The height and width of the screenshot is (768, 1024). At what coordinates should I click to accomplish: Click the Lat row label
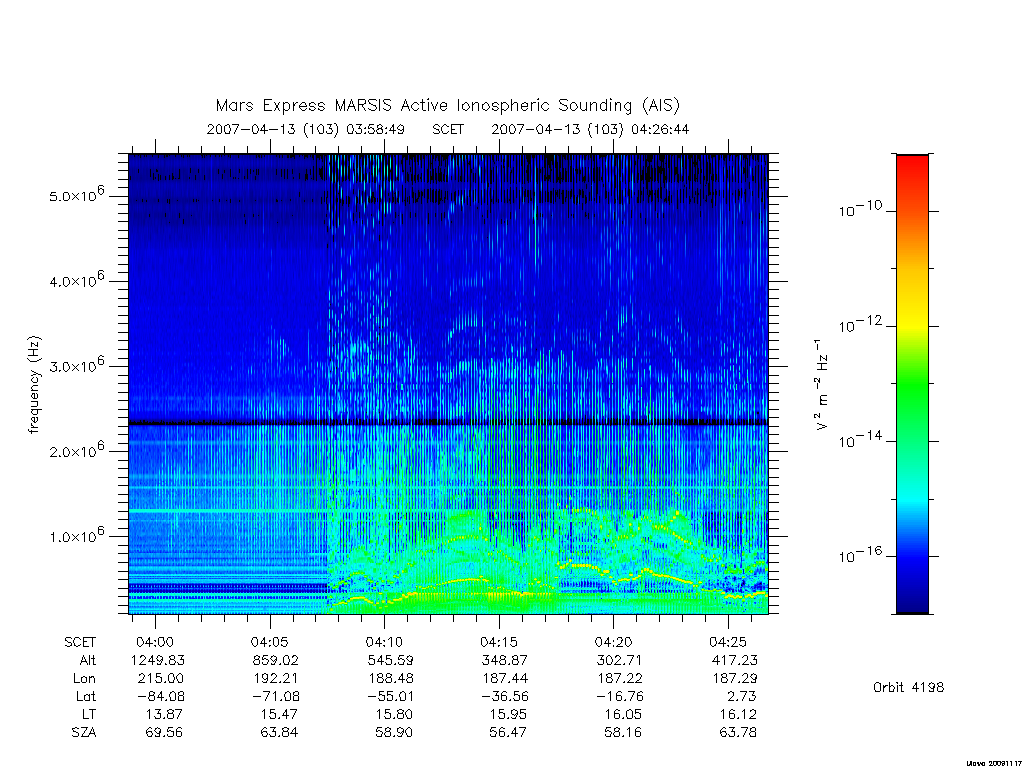86,696
